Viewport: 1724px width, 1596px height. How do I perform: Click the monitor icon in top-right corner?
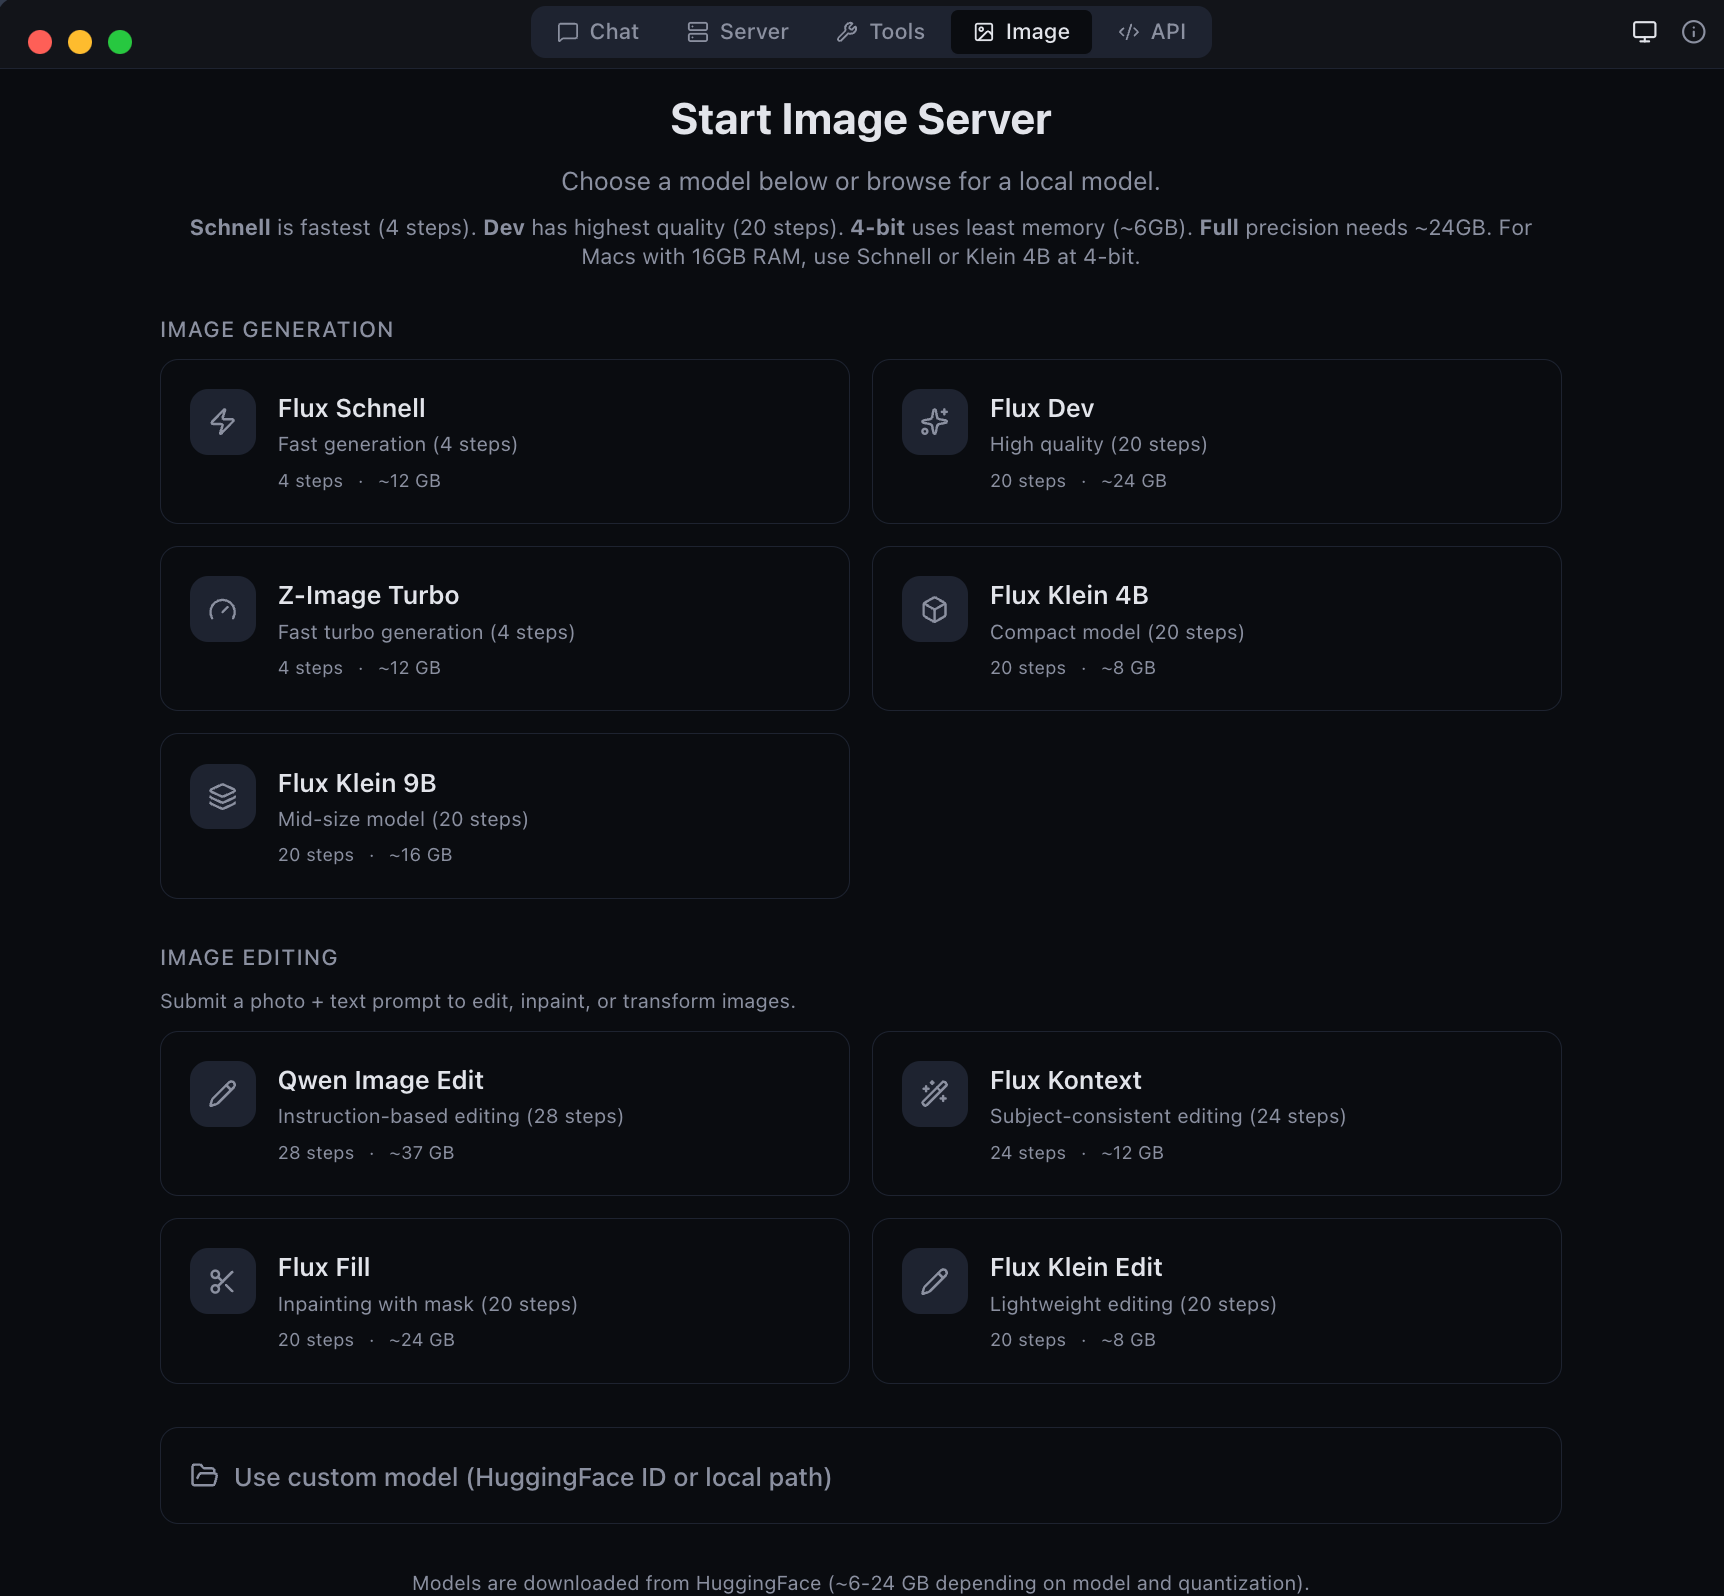(x=1644, y=32)
